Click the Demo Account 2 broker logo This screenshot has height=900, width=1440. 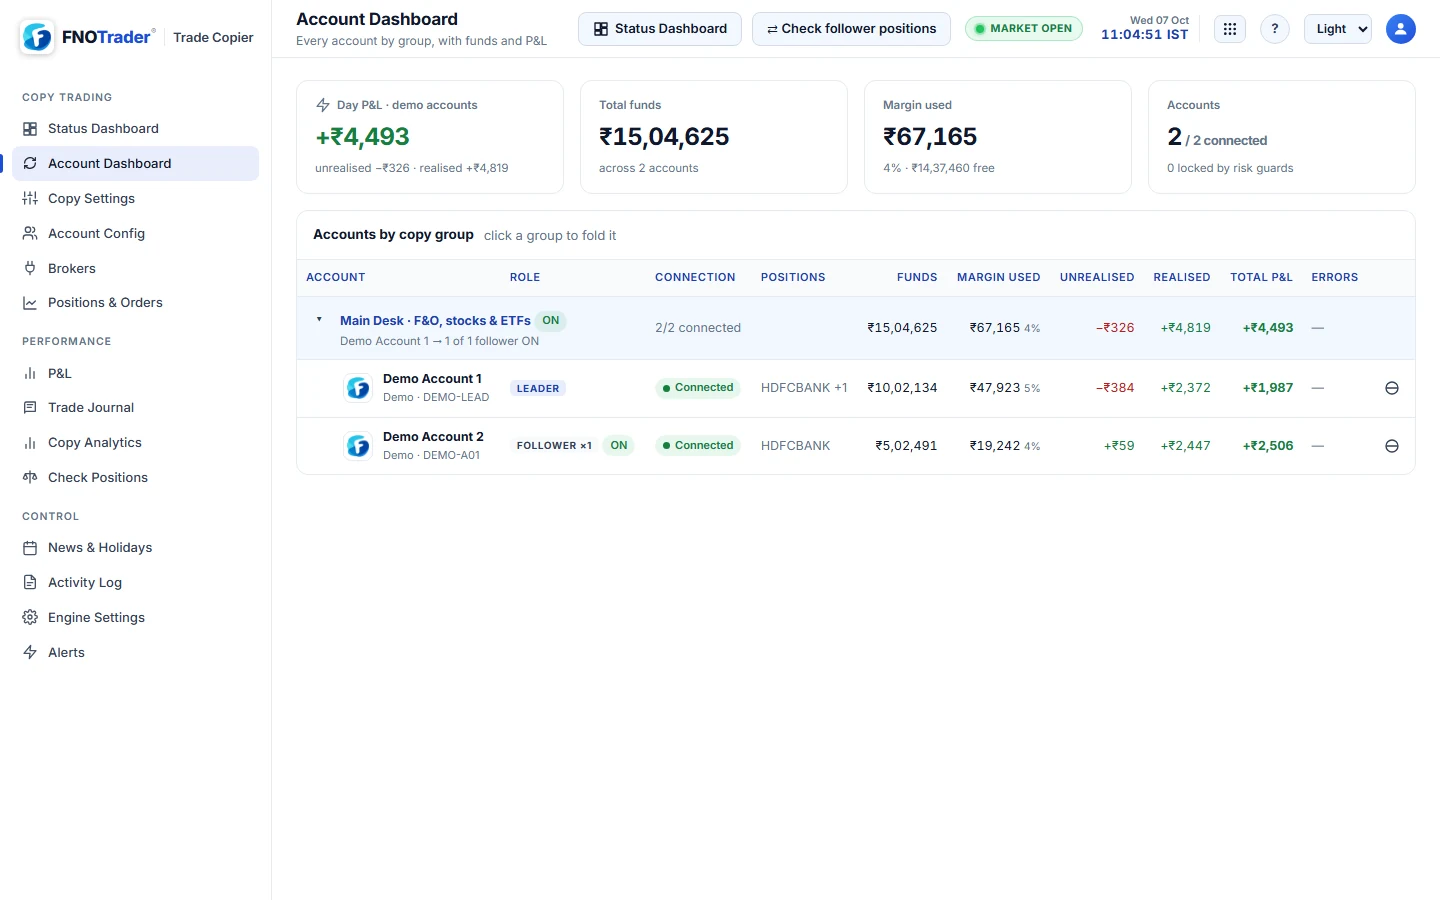(358, 446)
